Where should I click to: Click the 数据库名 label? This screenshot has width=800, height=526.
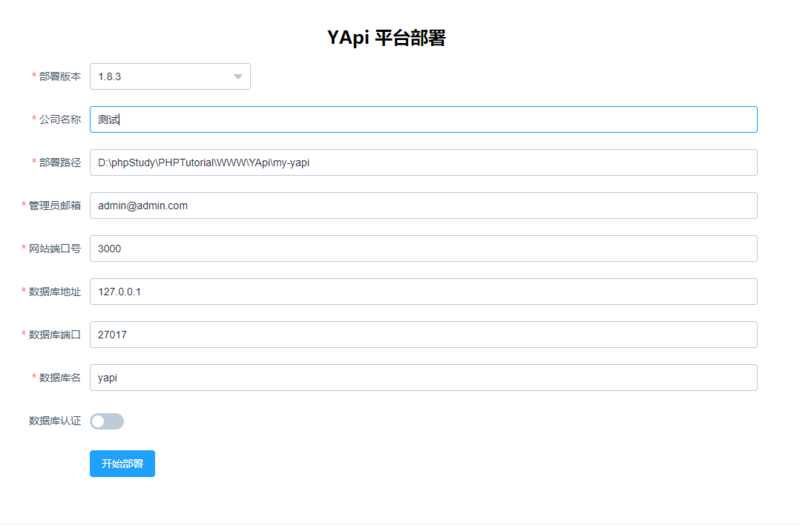tap(60, 378)
